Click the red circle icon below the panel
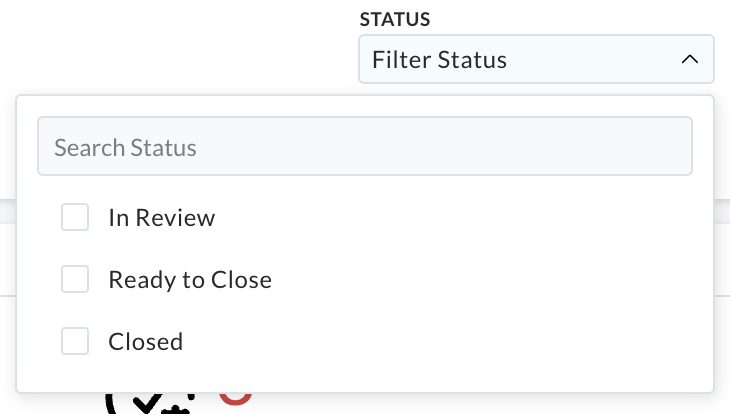This screenshot has width=730, height=414. point(236,399)
